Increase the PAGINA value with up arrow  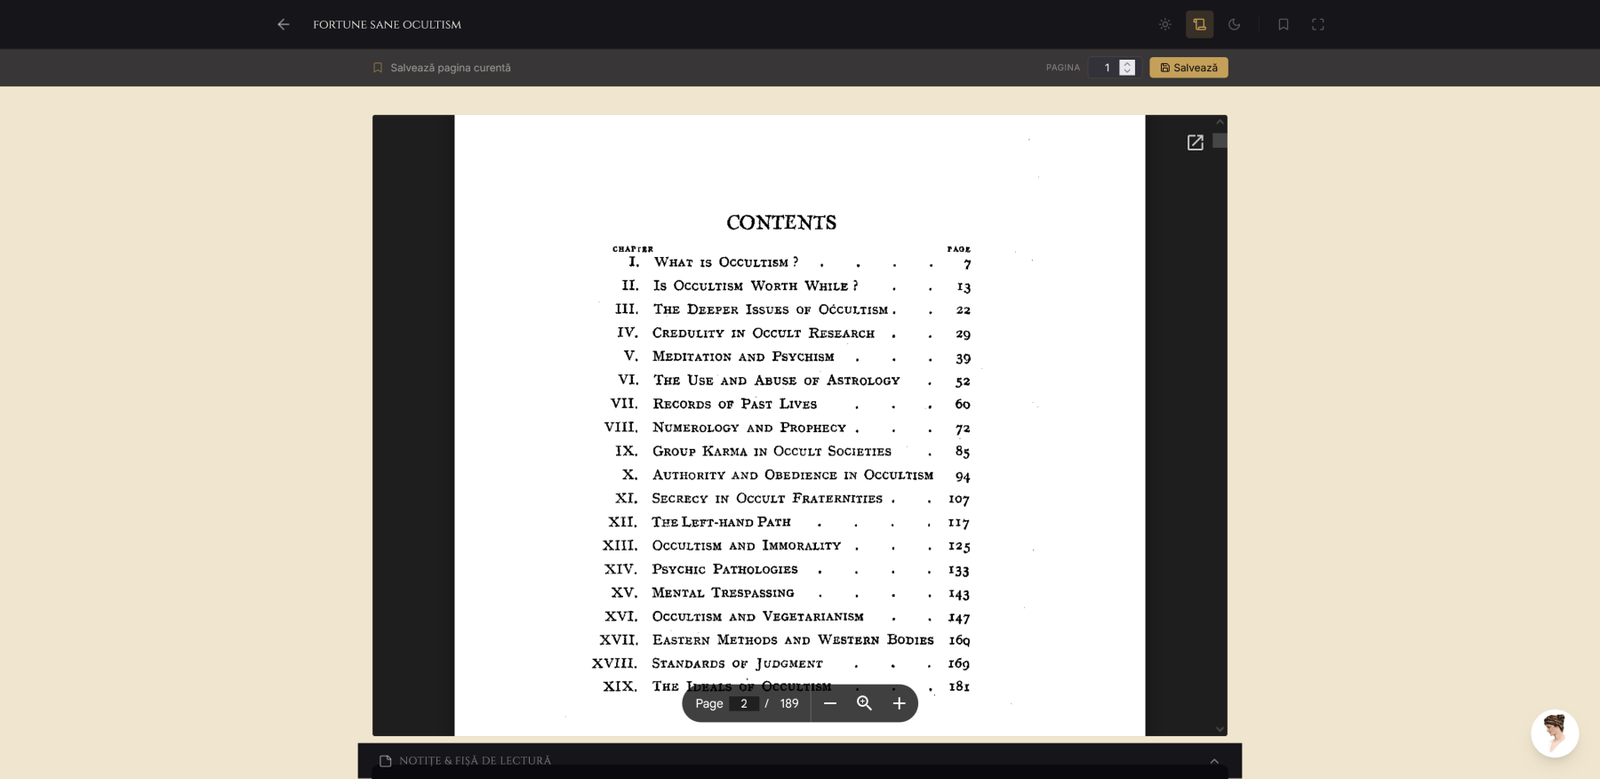(1127, 63)
